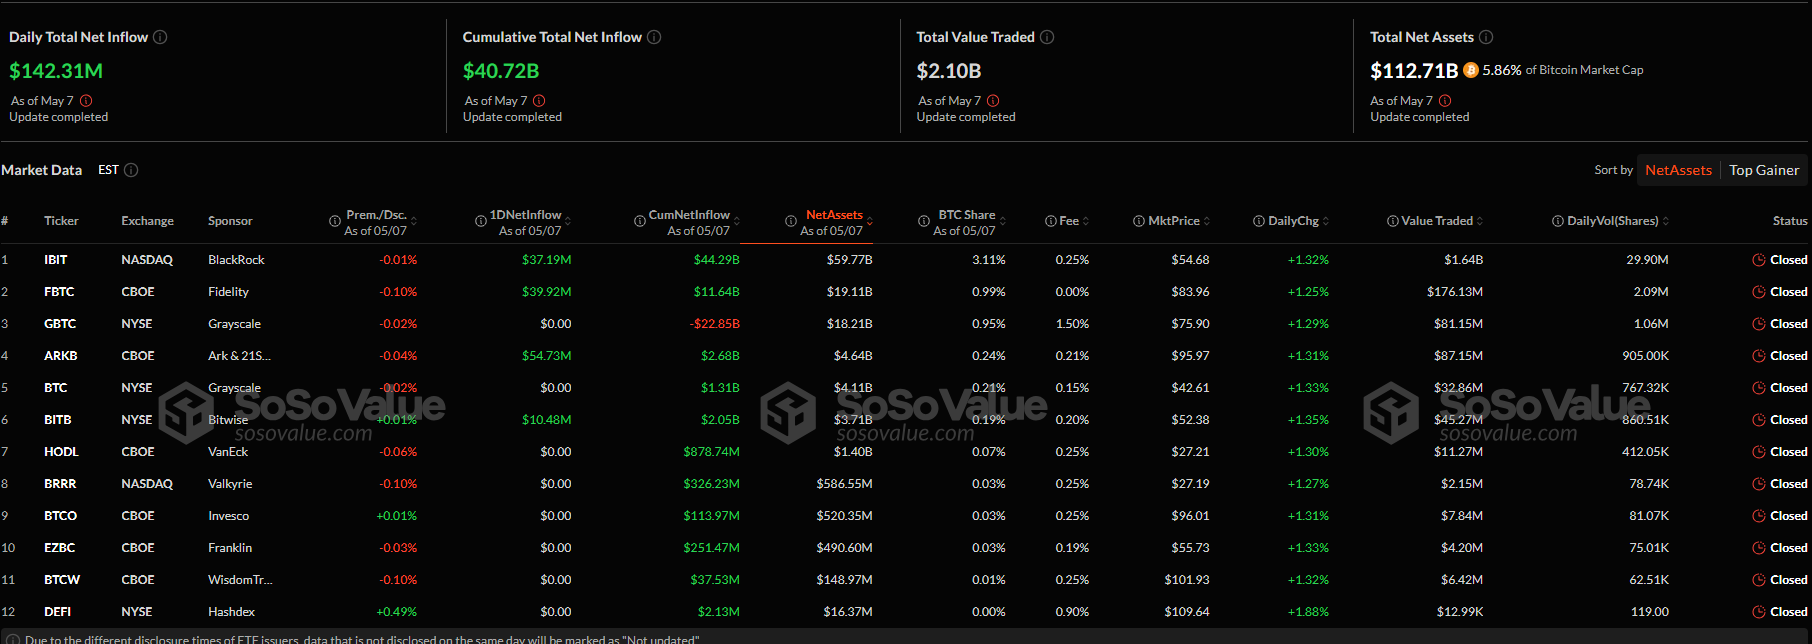Open ARKB ticker row
The image size is (1812, 644).
(61, 356)
